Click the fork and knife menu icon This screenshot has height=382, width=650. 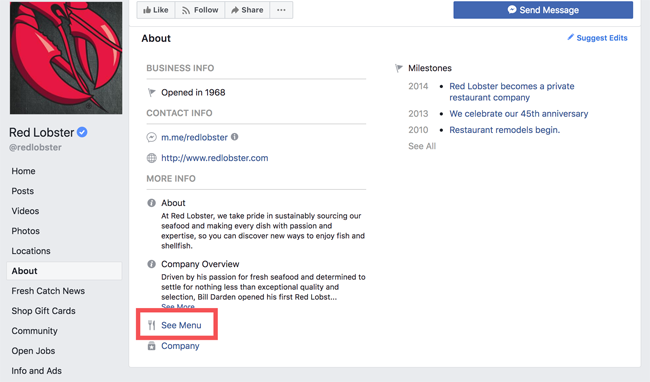[x=152, y=325]
